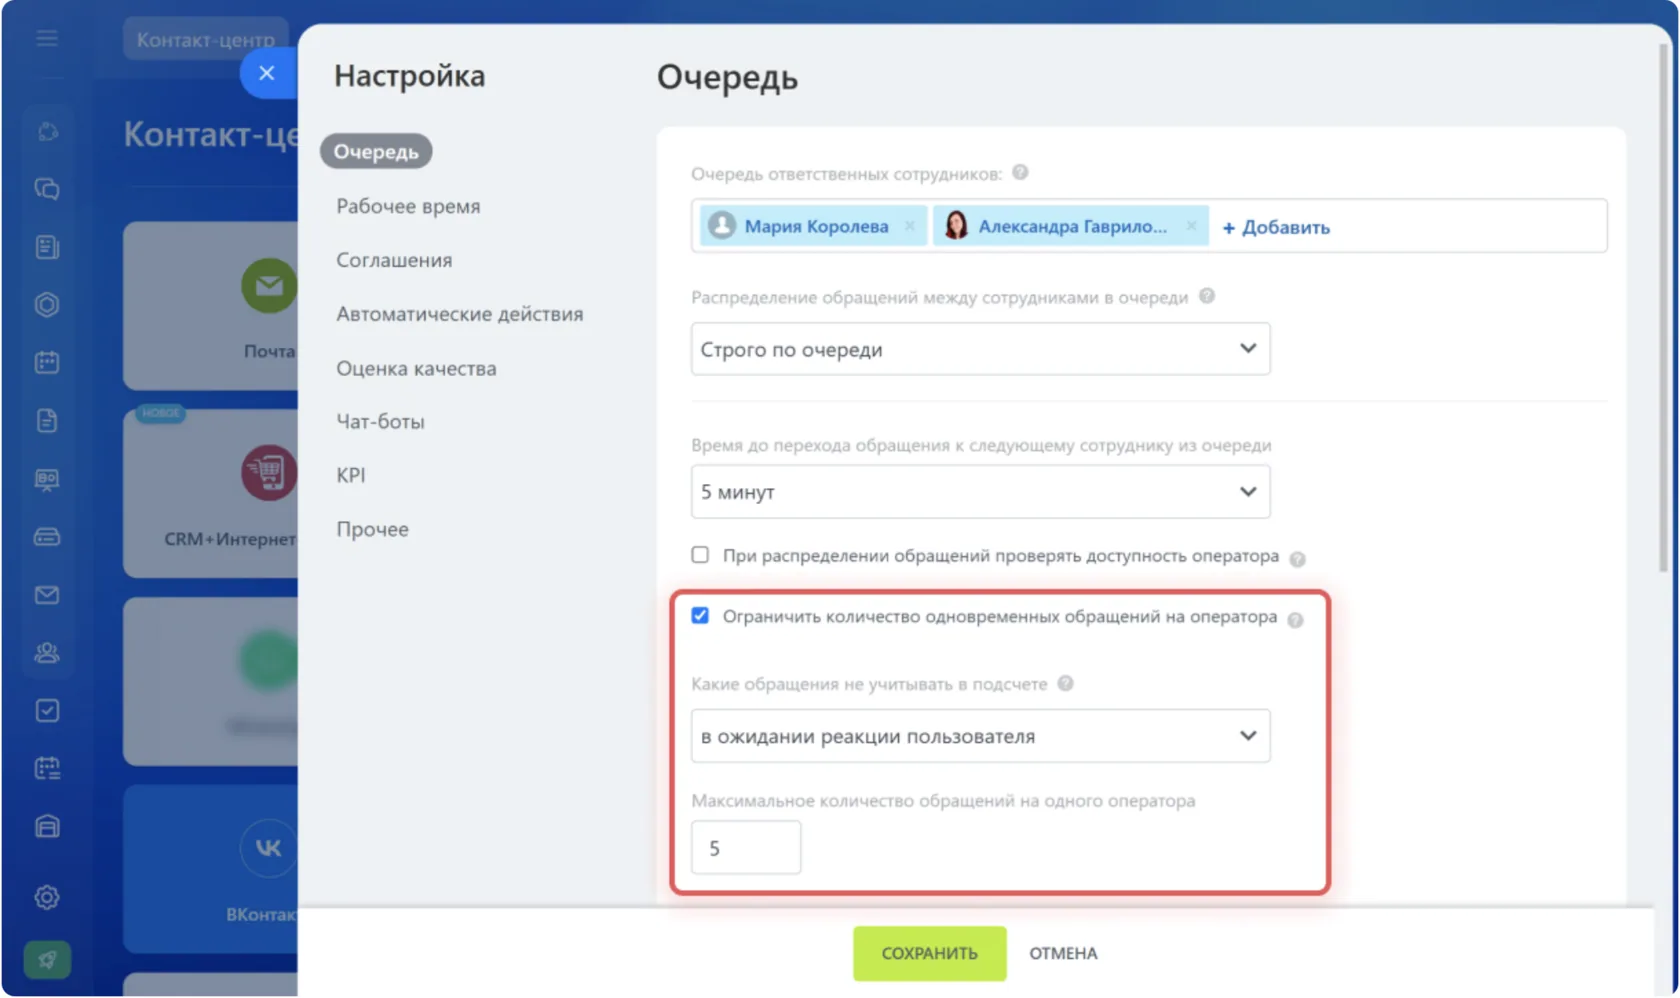Open the KPI section
Image resolution: width=1680 pixels, height=998 pixels.
tap(351, 475)
